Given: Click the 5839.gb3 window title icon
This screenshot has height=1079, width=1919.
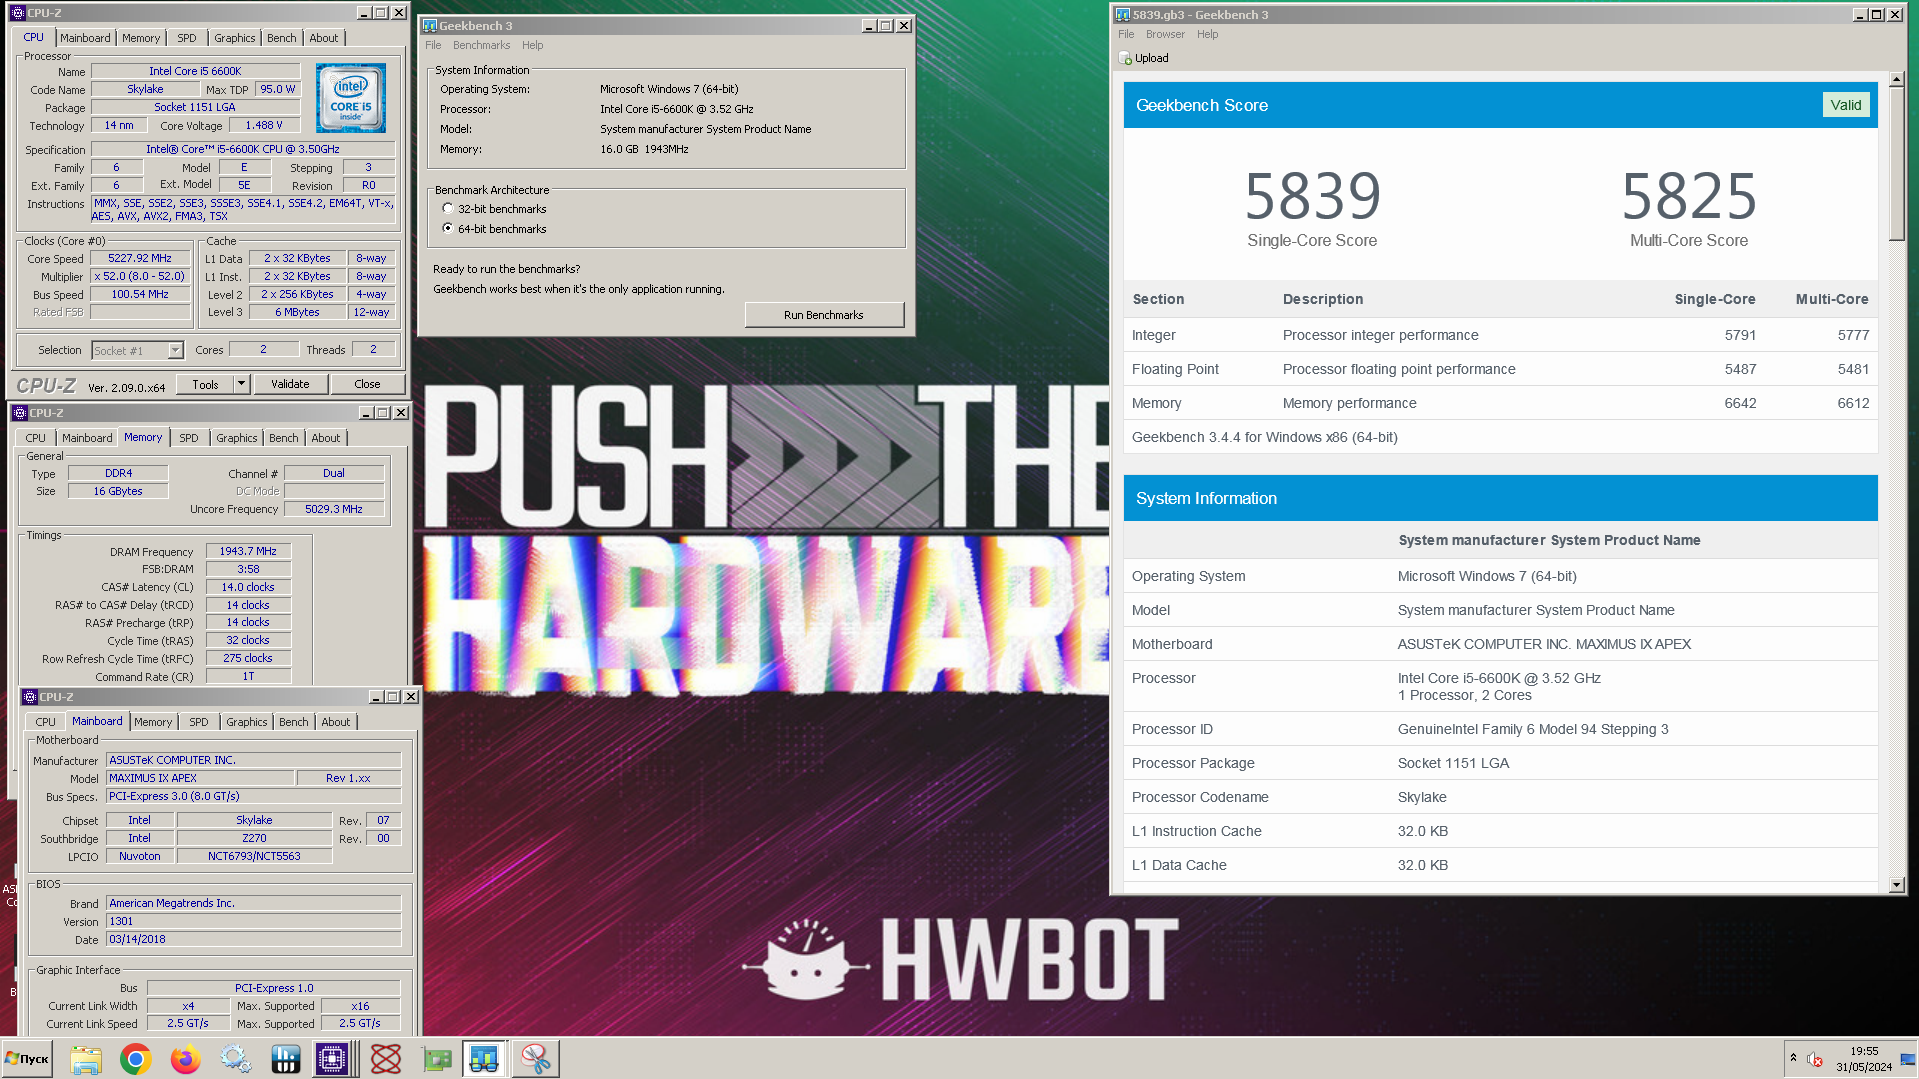Looking at the screenshot, I should [1123, 15].
